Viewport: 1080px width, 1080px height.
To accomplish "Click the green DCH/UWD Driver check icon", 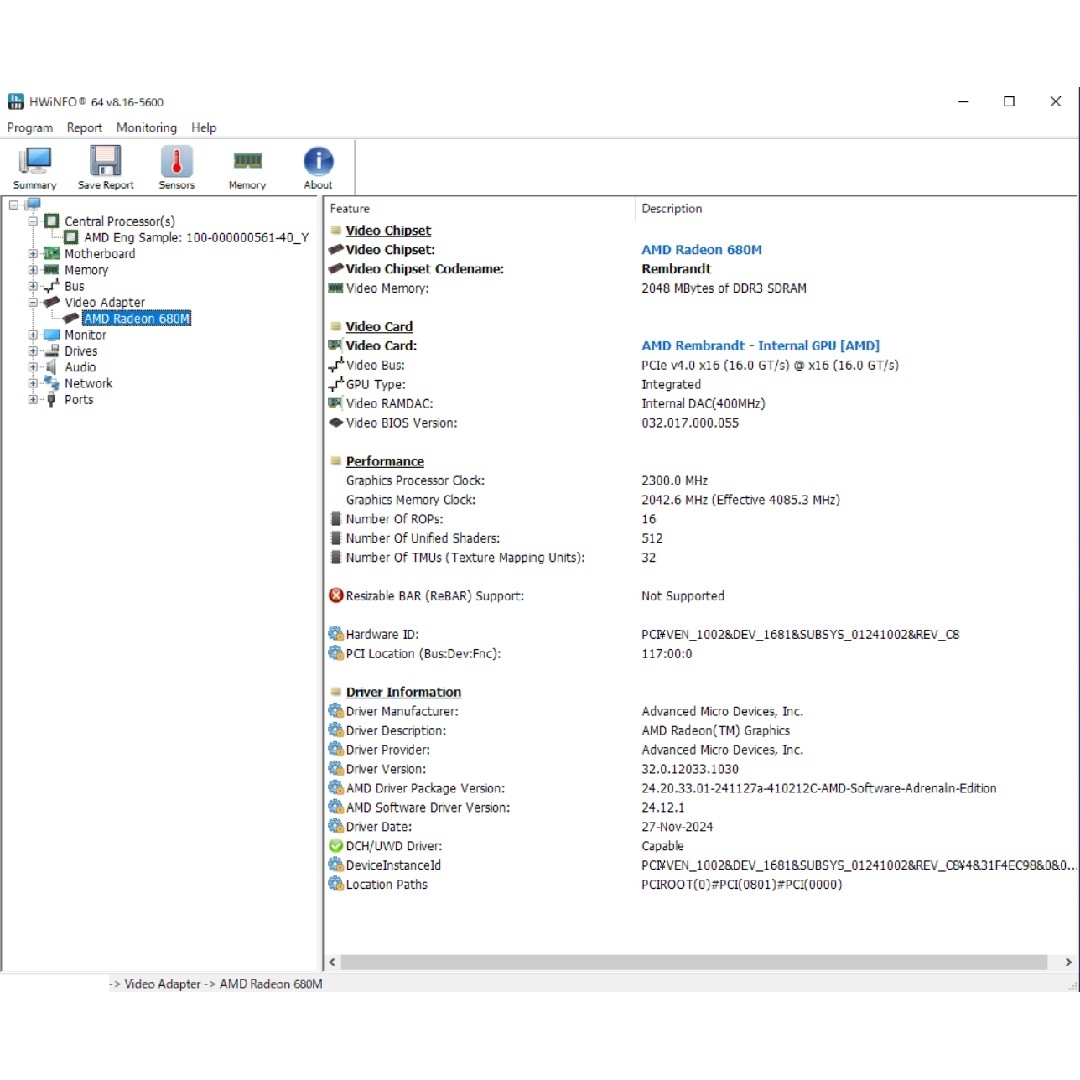I will (336, 846).
